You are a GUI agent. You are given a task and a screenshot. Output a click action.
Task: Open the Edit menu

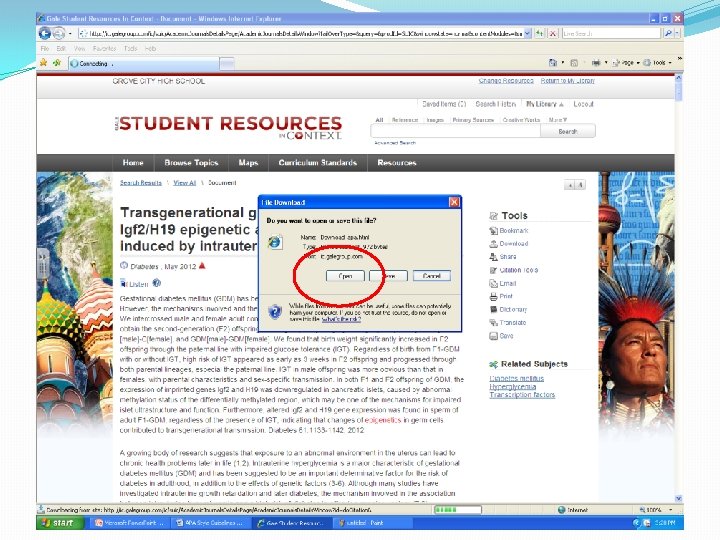(x=61, y=48)
